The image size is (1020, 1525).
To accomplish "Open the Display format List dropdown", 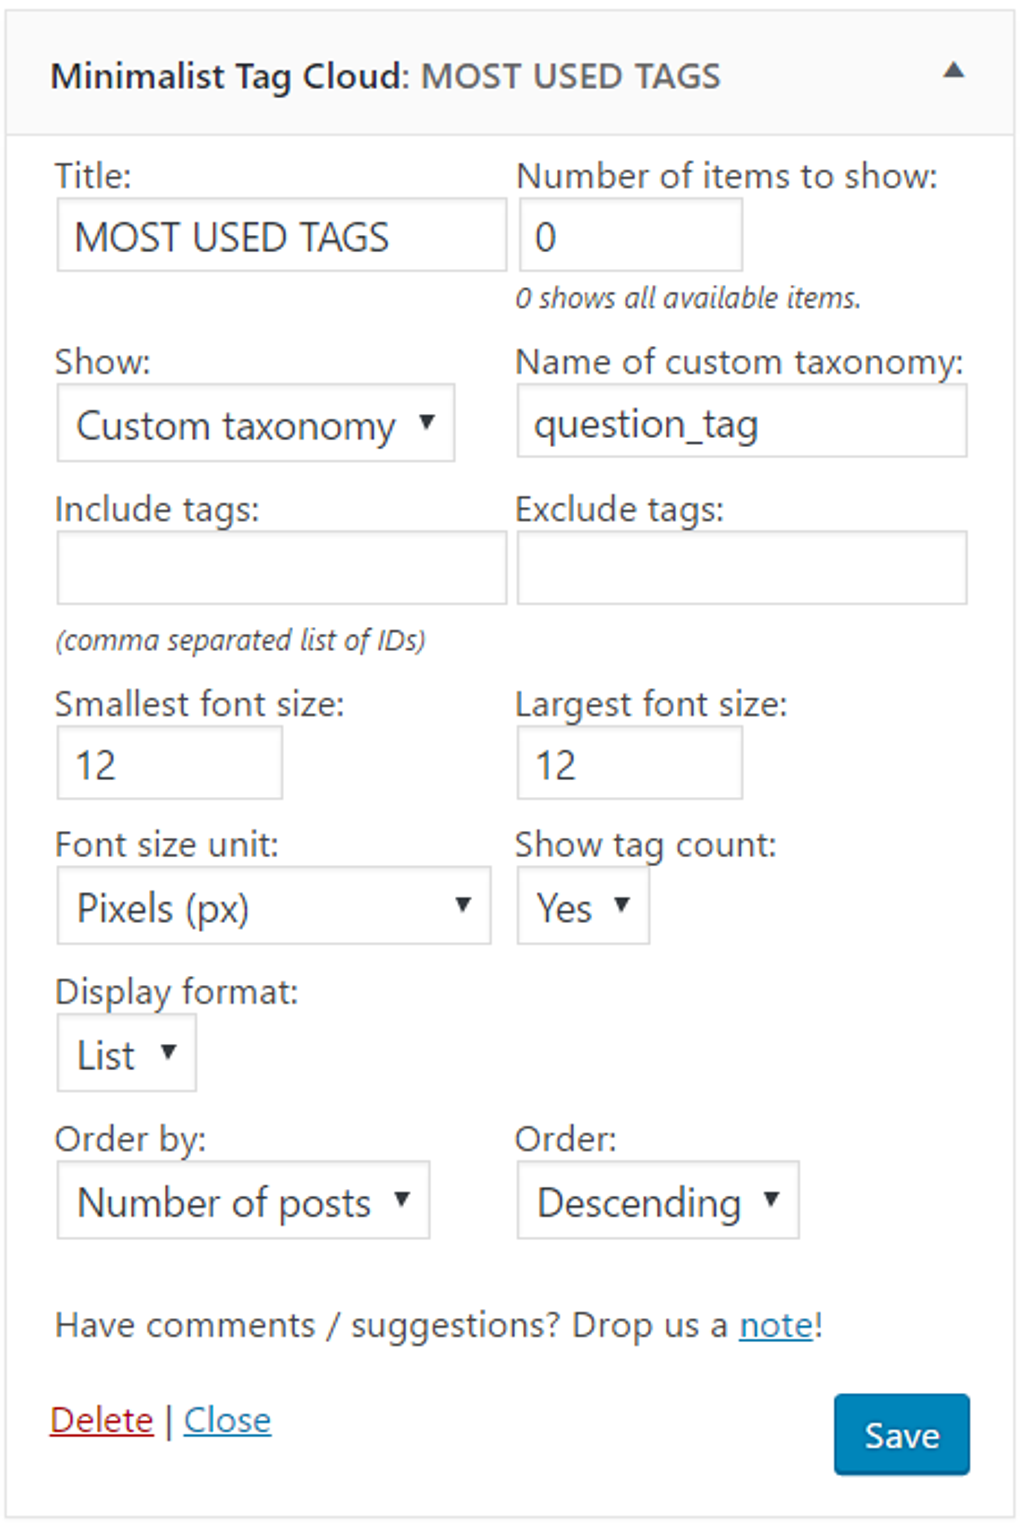I will click(x=126, y=1053).
